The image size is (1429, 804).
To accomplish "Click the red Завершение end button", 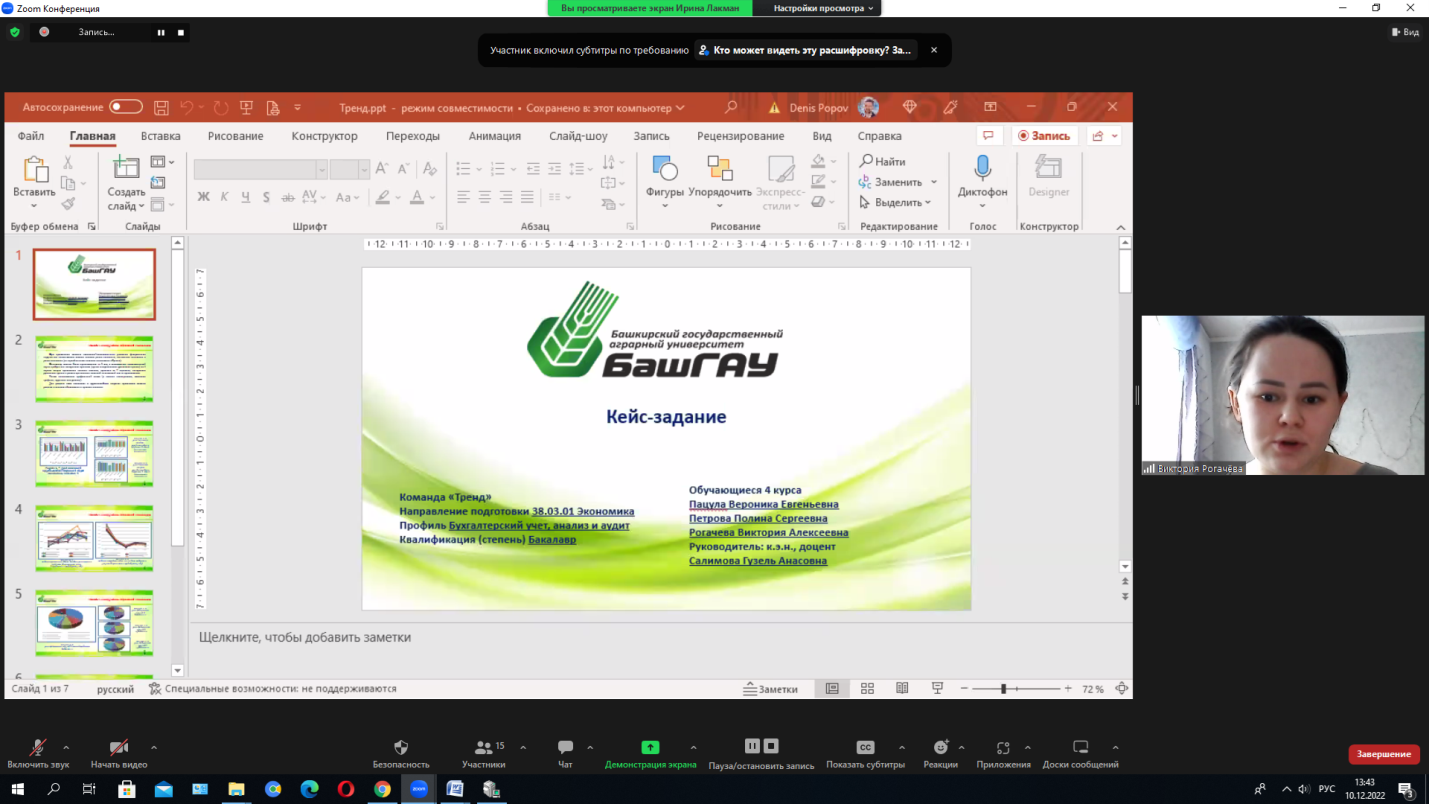I will (1384, 754).
